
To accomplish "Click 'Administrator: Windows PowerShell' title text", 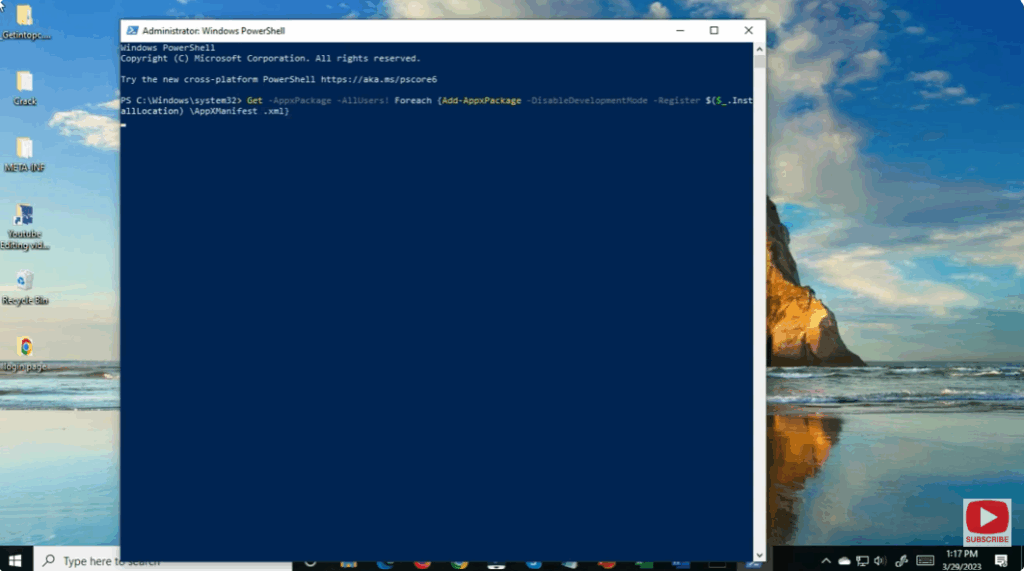I will pos(214,31).
